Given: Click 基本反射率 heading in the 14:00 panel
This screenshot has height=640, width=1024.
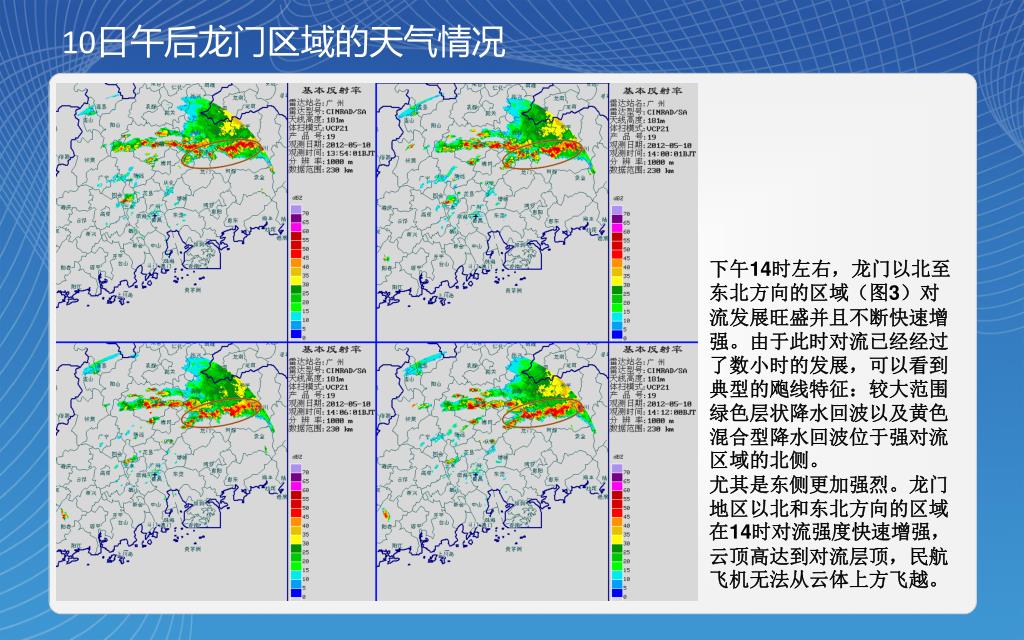Looking at the screenshot, I should pos(652,90).
